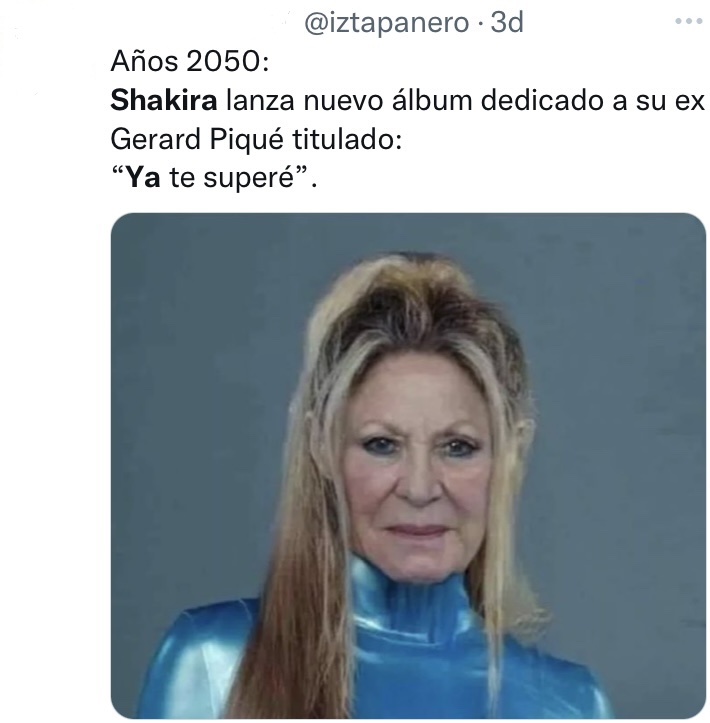The width and height of the screenshot is (710, 723).
Task: Open the @iztapanero profile handle
Action: point(387,22)
